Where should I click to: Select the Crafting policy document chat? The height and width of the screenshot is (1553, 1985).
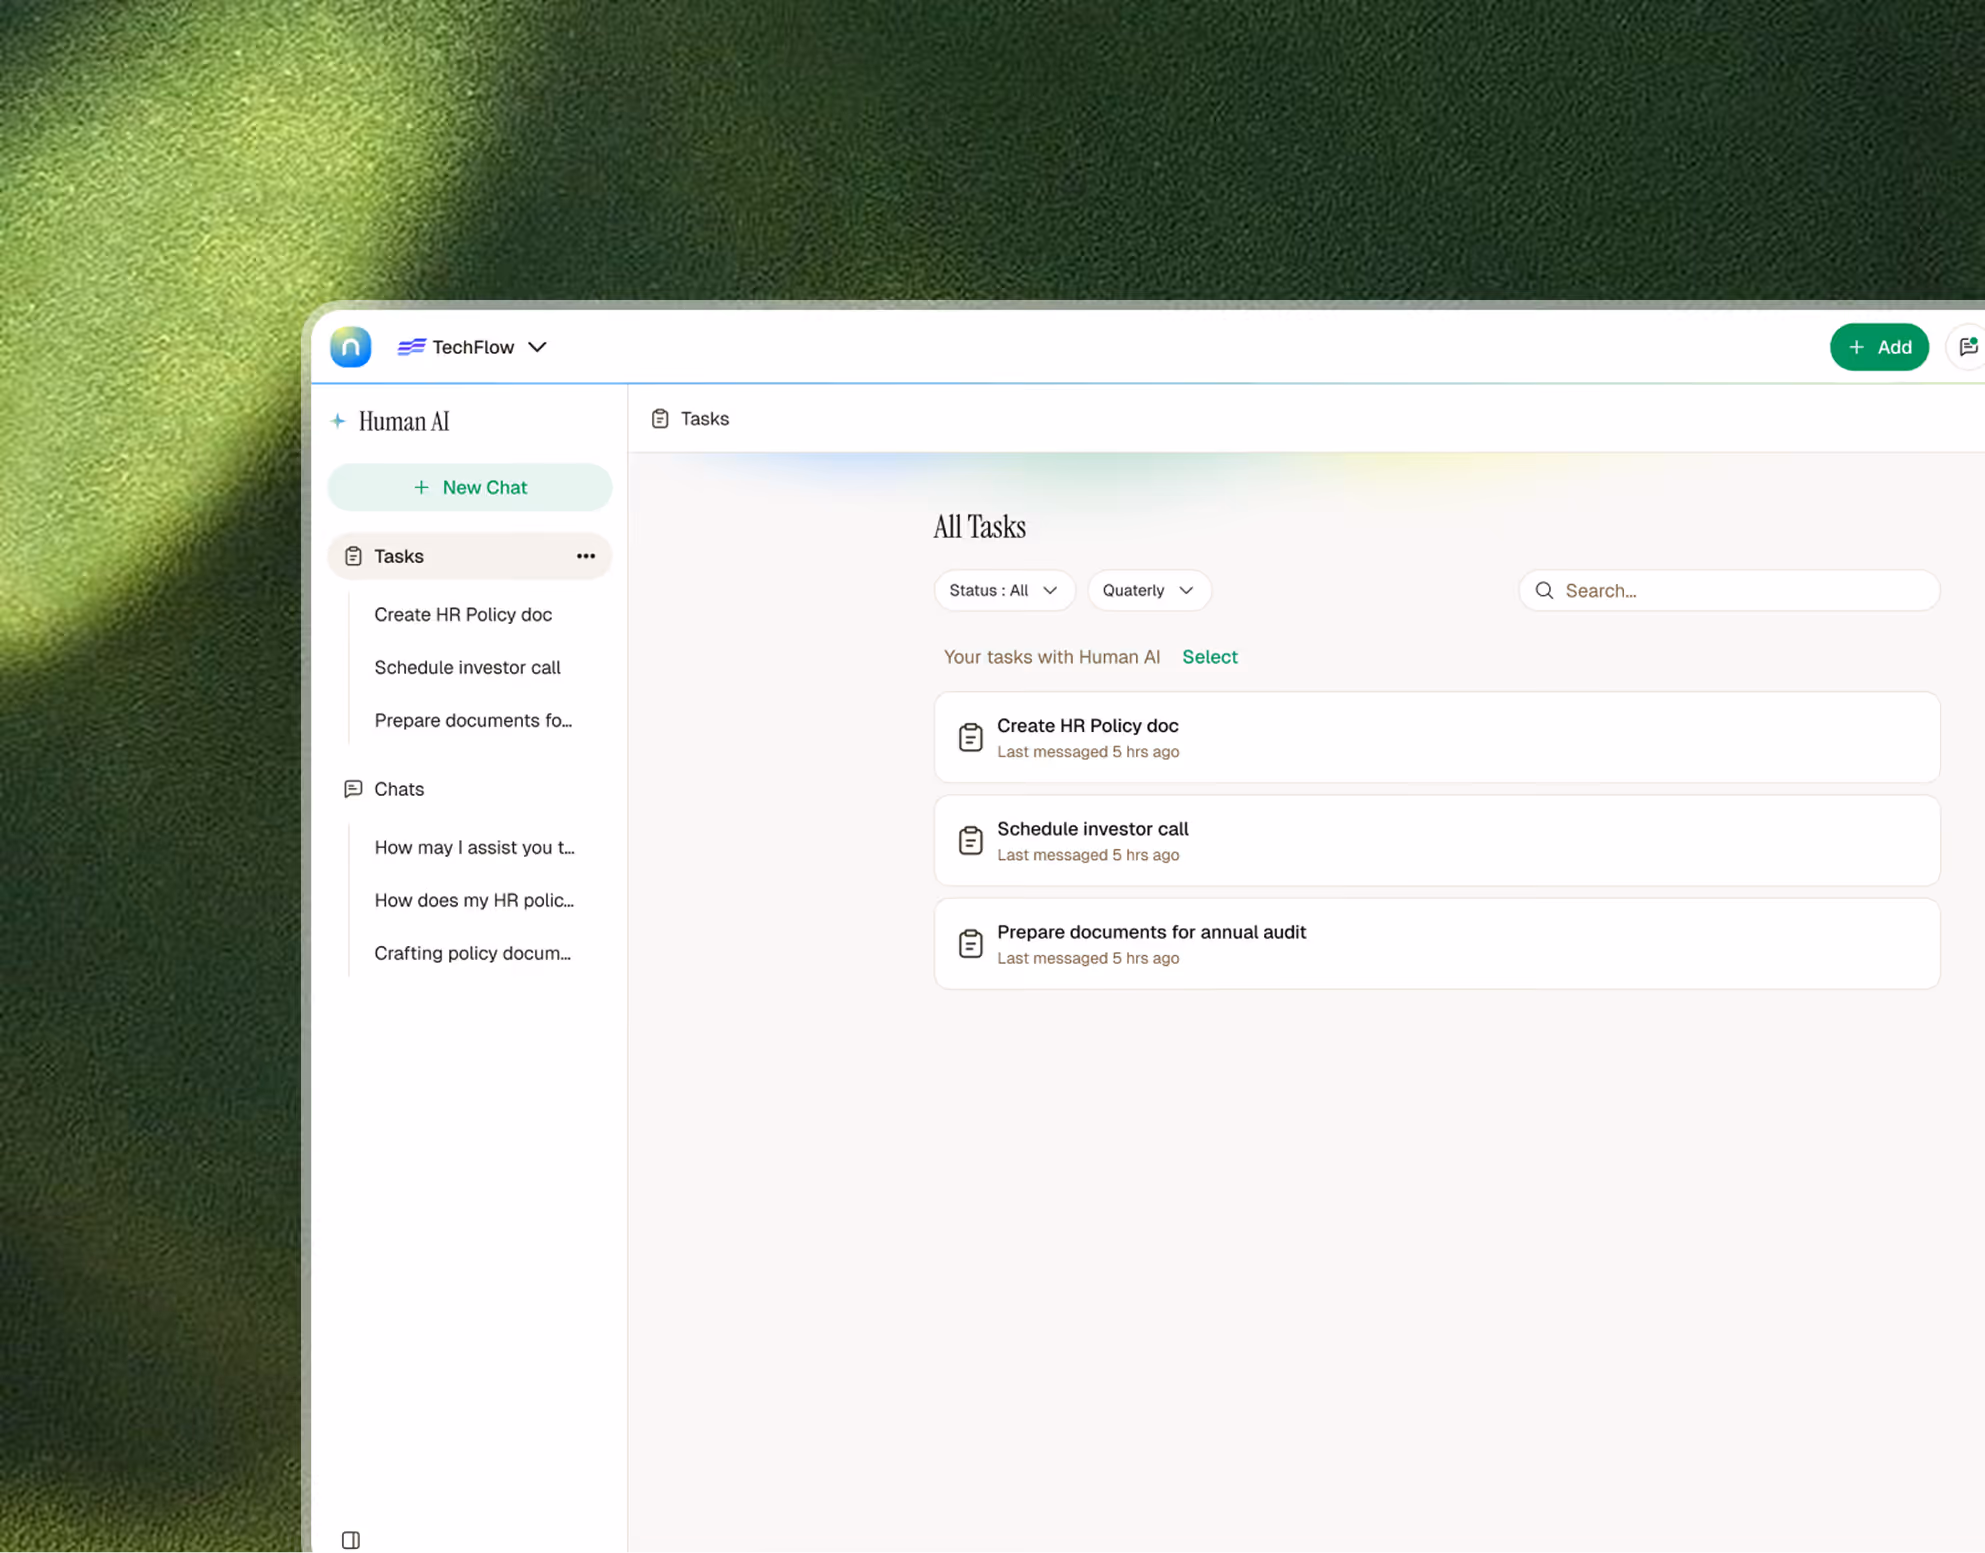click(x=472, y=953)
